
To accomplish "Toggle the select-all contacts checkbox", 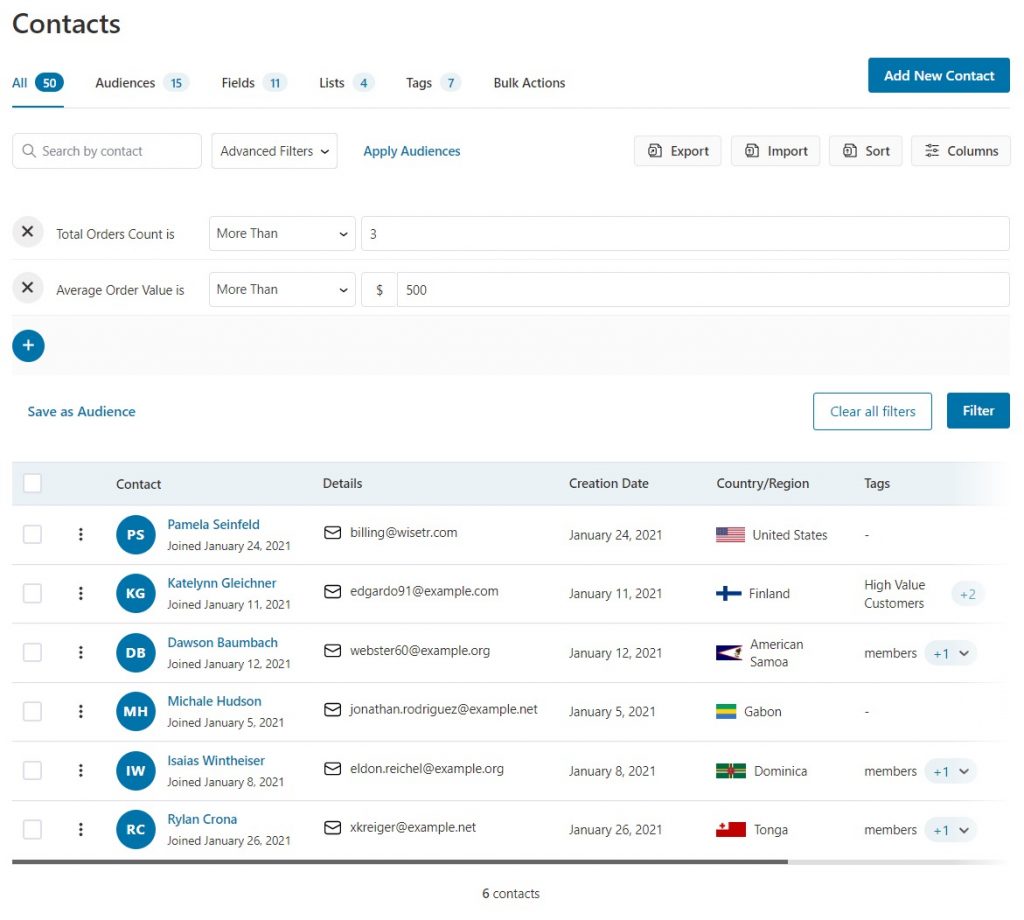I will click(32, 483).
